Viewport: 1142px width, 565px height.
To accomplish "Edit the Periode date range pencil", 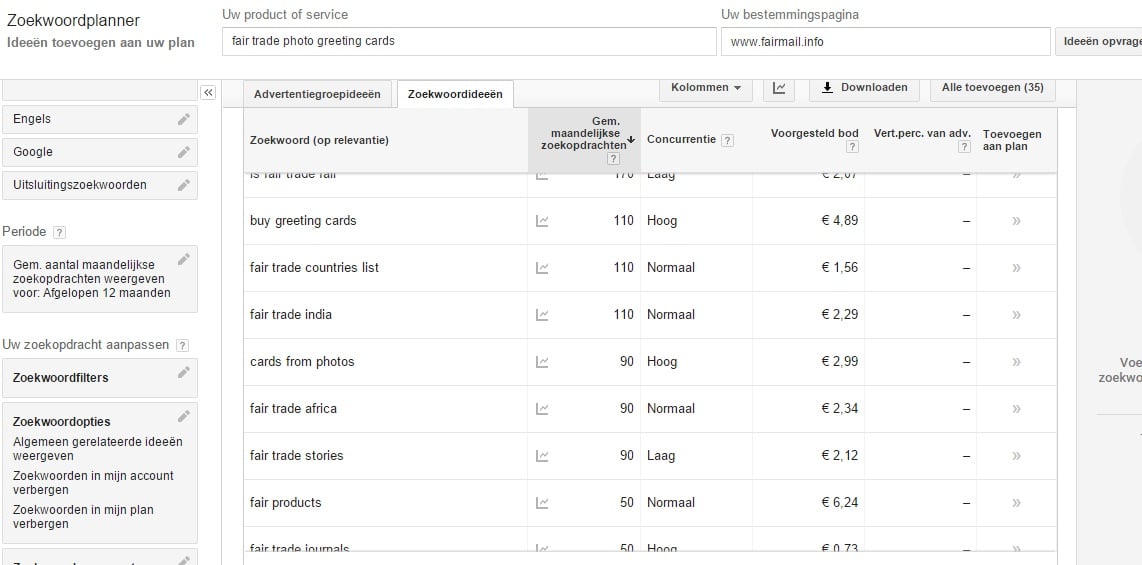I will (184, 258).
